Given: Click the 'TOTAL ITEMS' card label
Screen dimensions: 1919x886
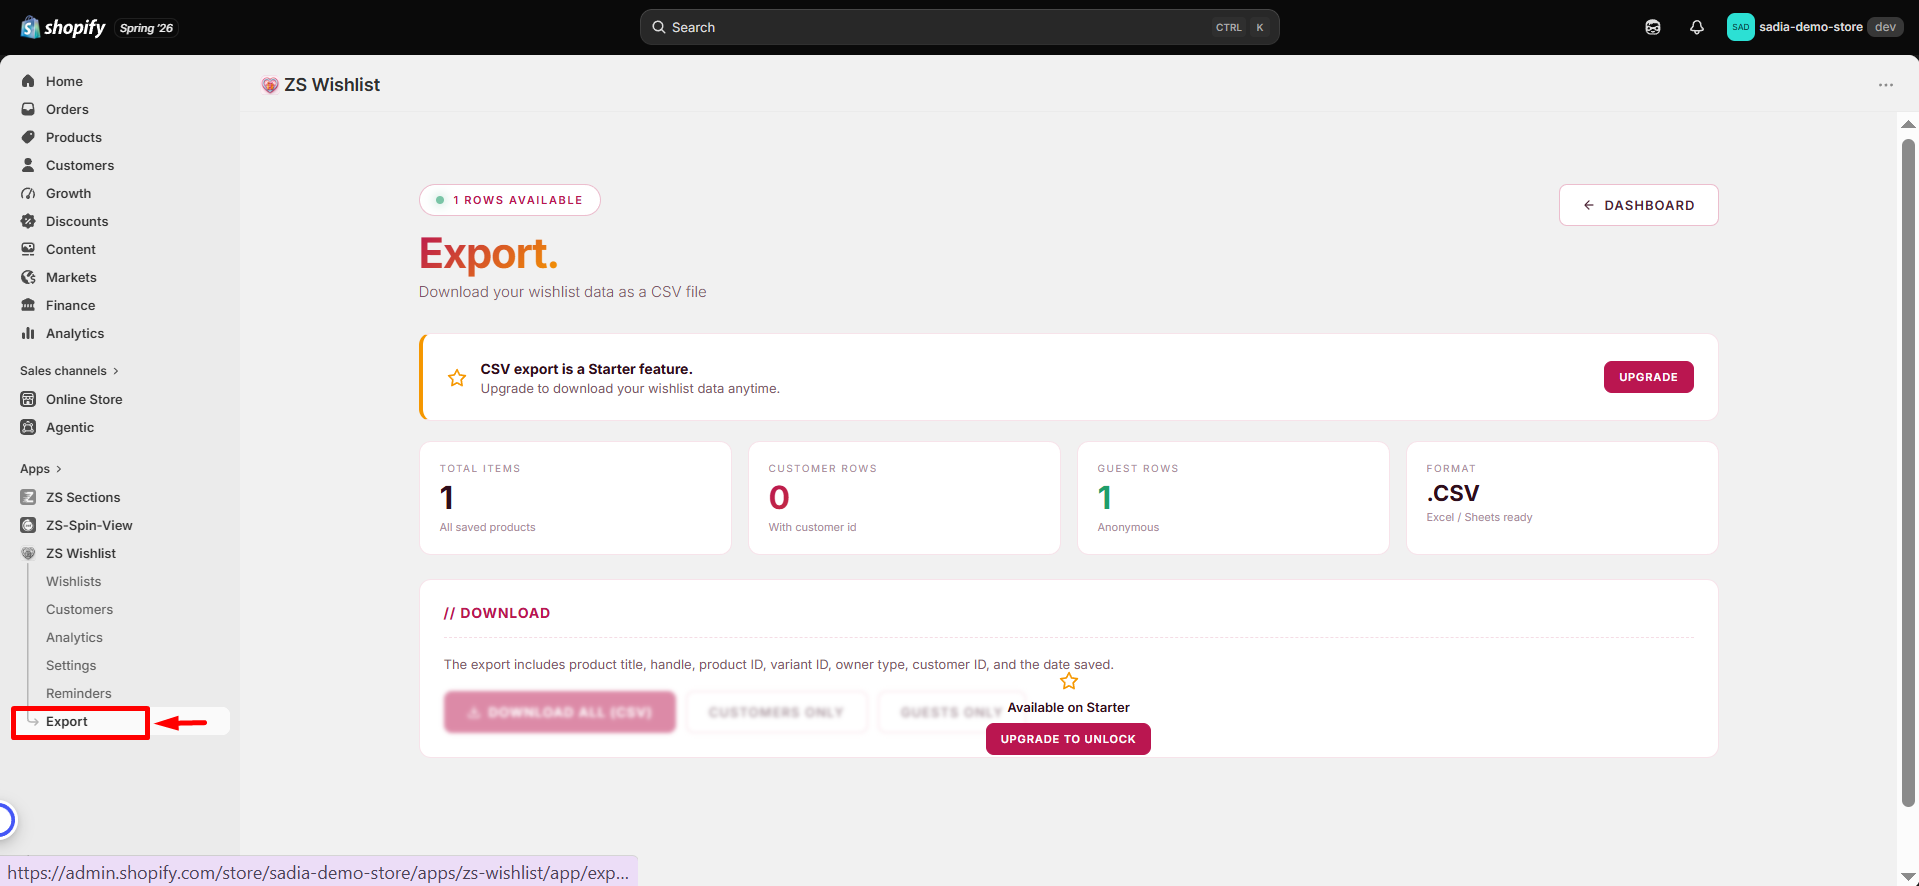Looking at the screenshot, I should point(480,468).
